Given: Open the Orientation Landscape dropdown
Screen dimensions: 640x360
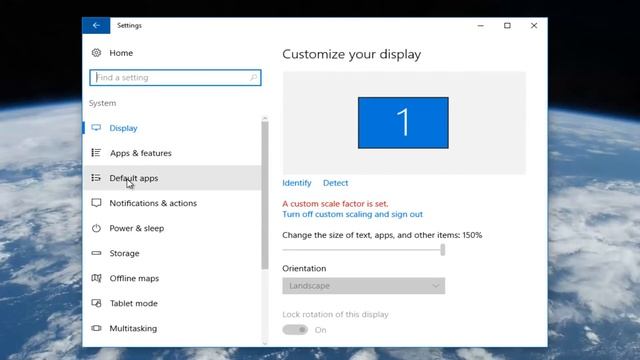Looking at the screenshot, I should (364, 286).
